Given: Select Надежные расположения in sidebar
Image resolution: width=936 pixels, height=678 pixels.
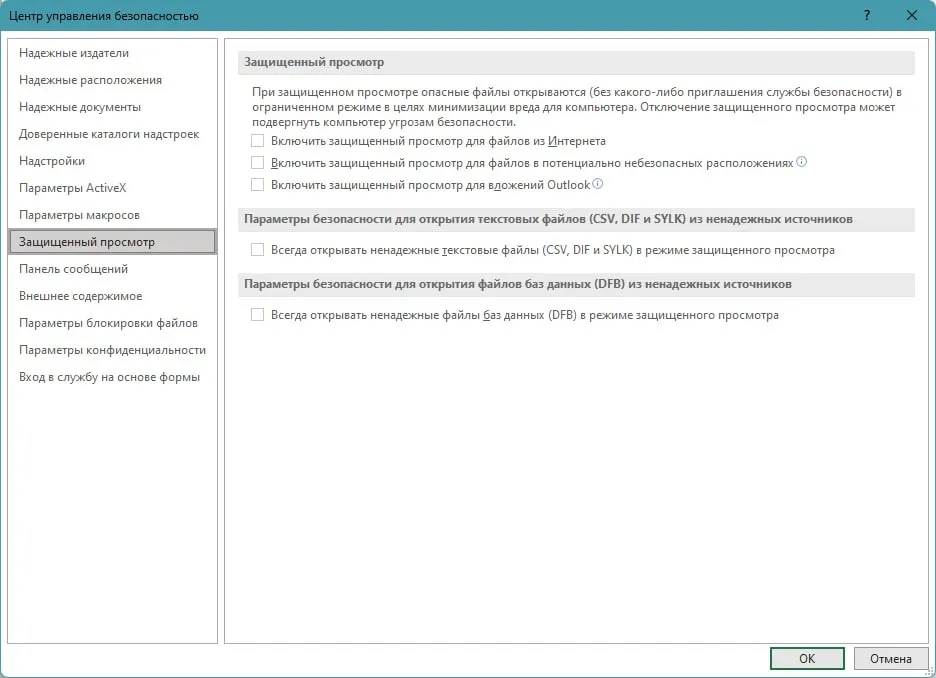Looking at the screenshot, I should click(x=90, y=80).
